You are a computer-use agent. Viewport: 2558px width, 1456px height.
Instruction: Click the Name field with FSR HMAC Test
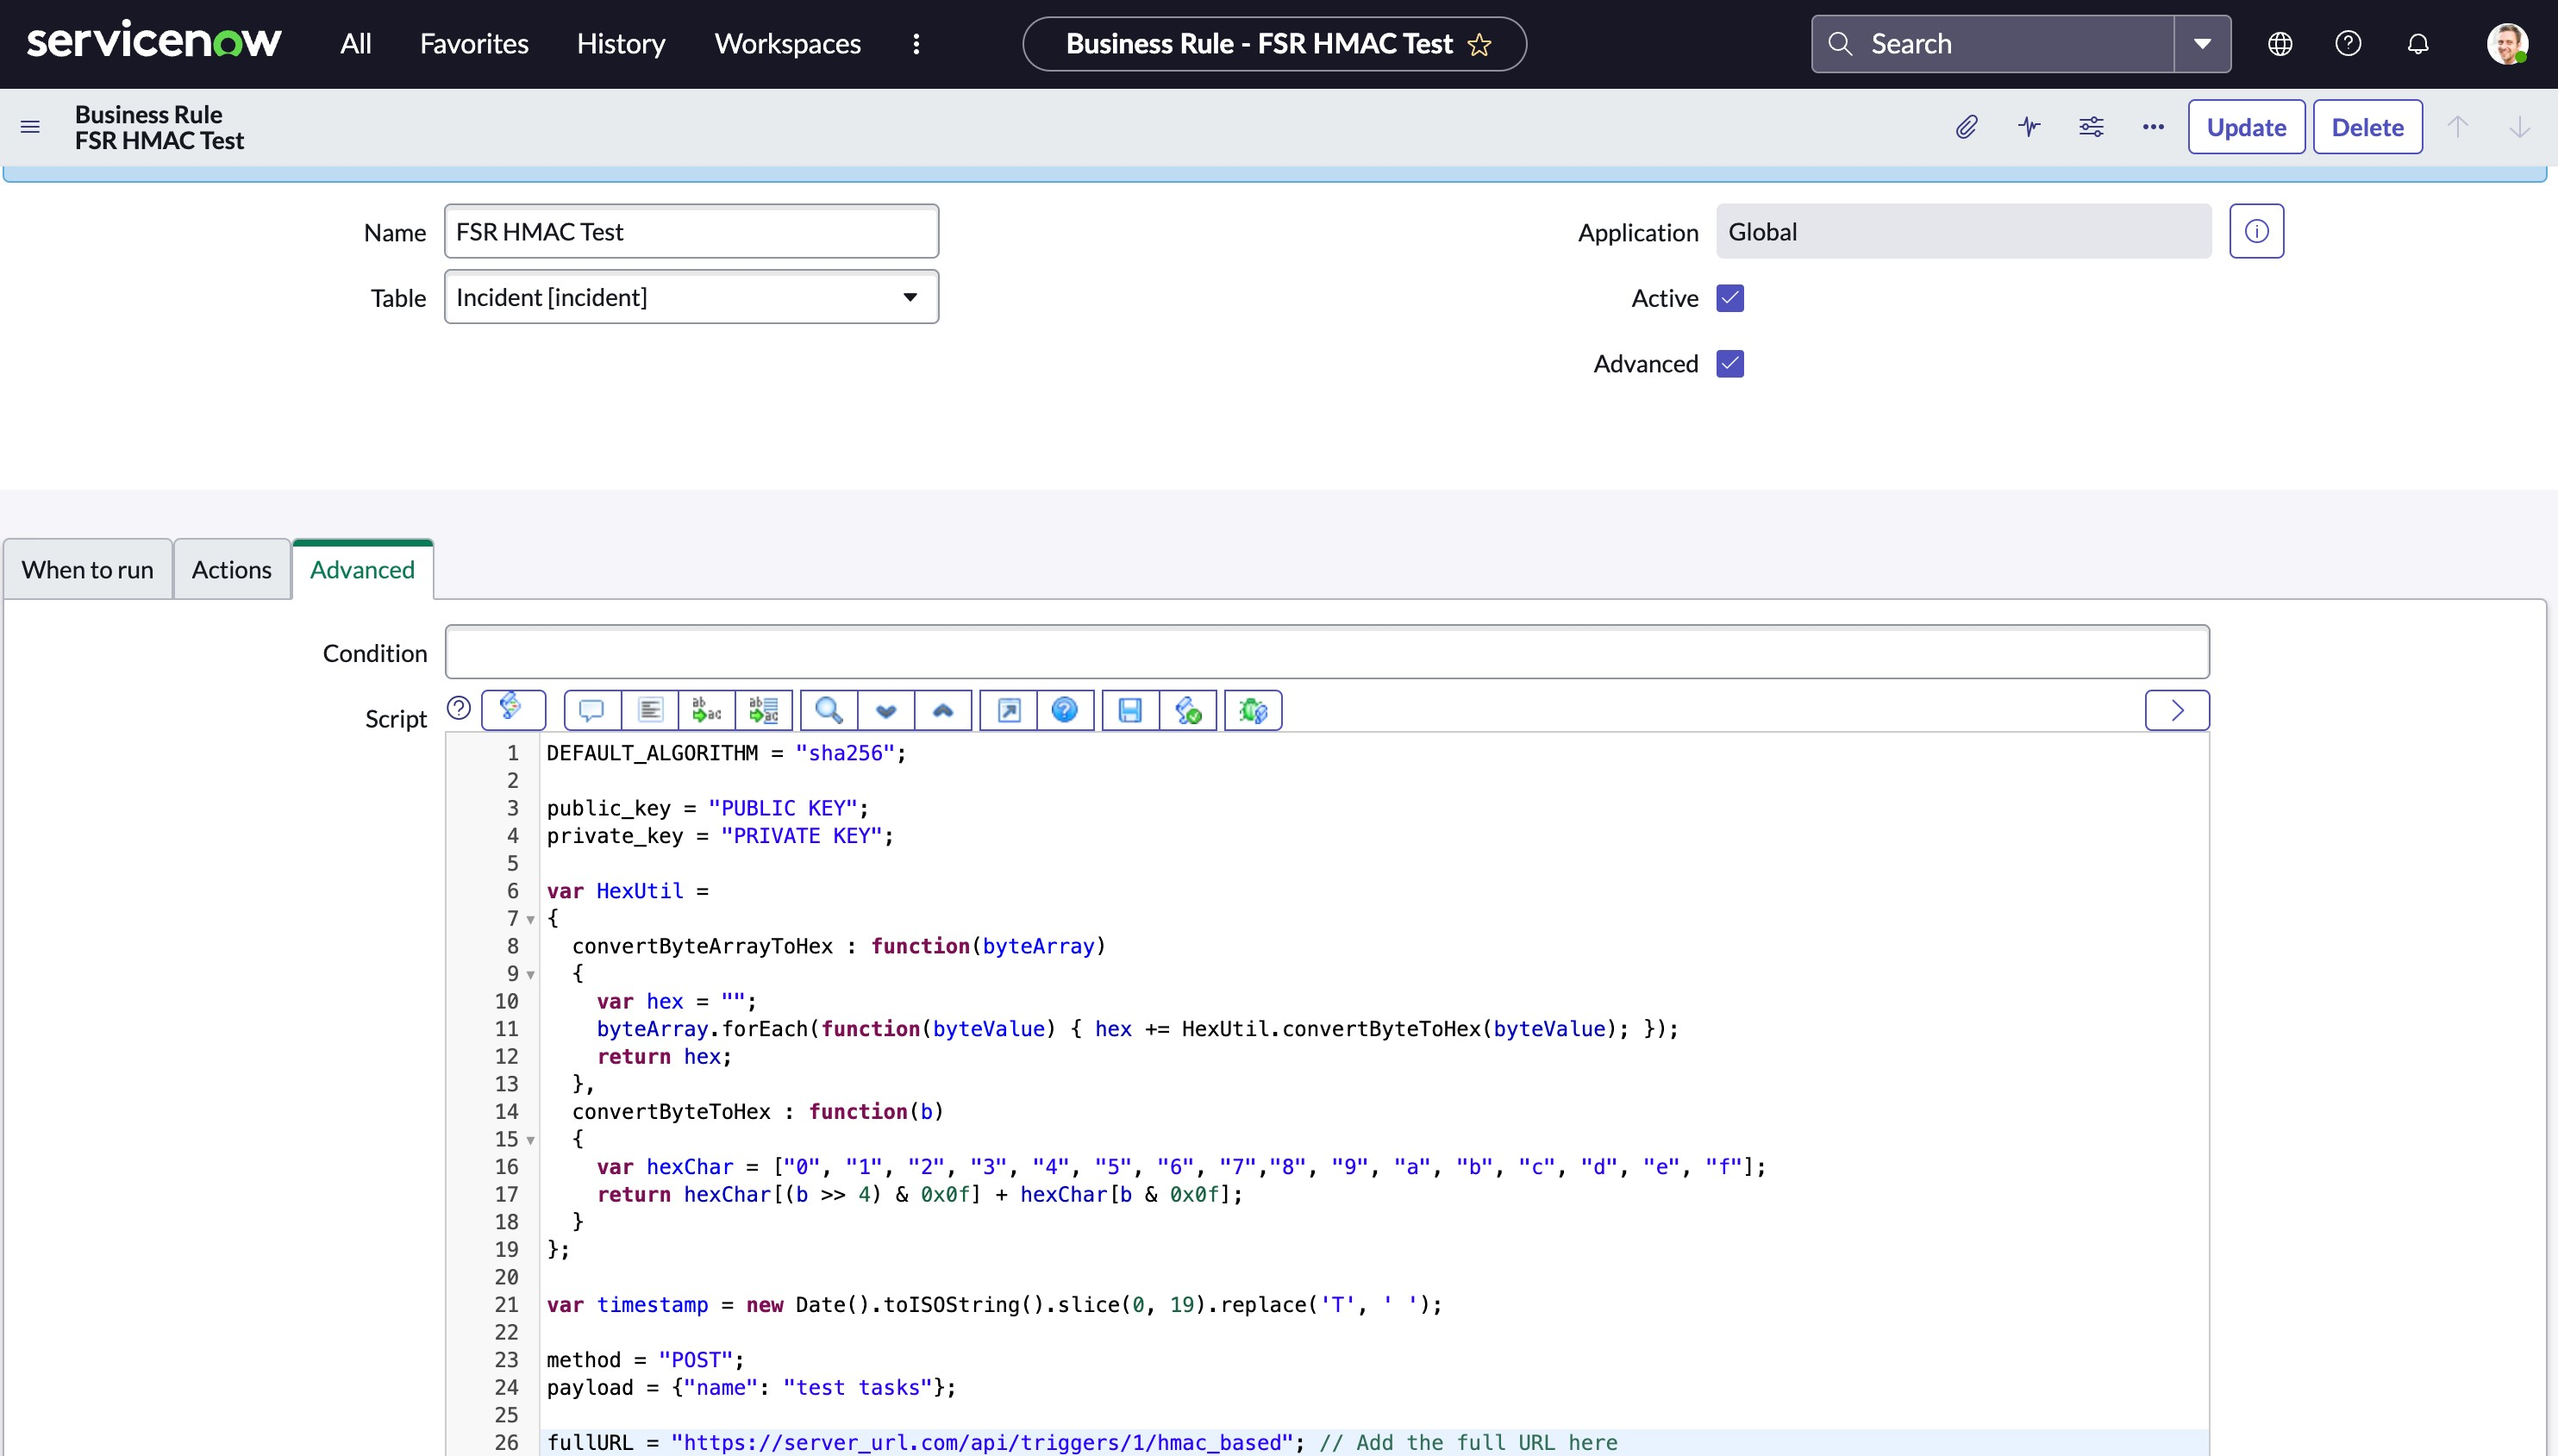click(x=691, y=232)
